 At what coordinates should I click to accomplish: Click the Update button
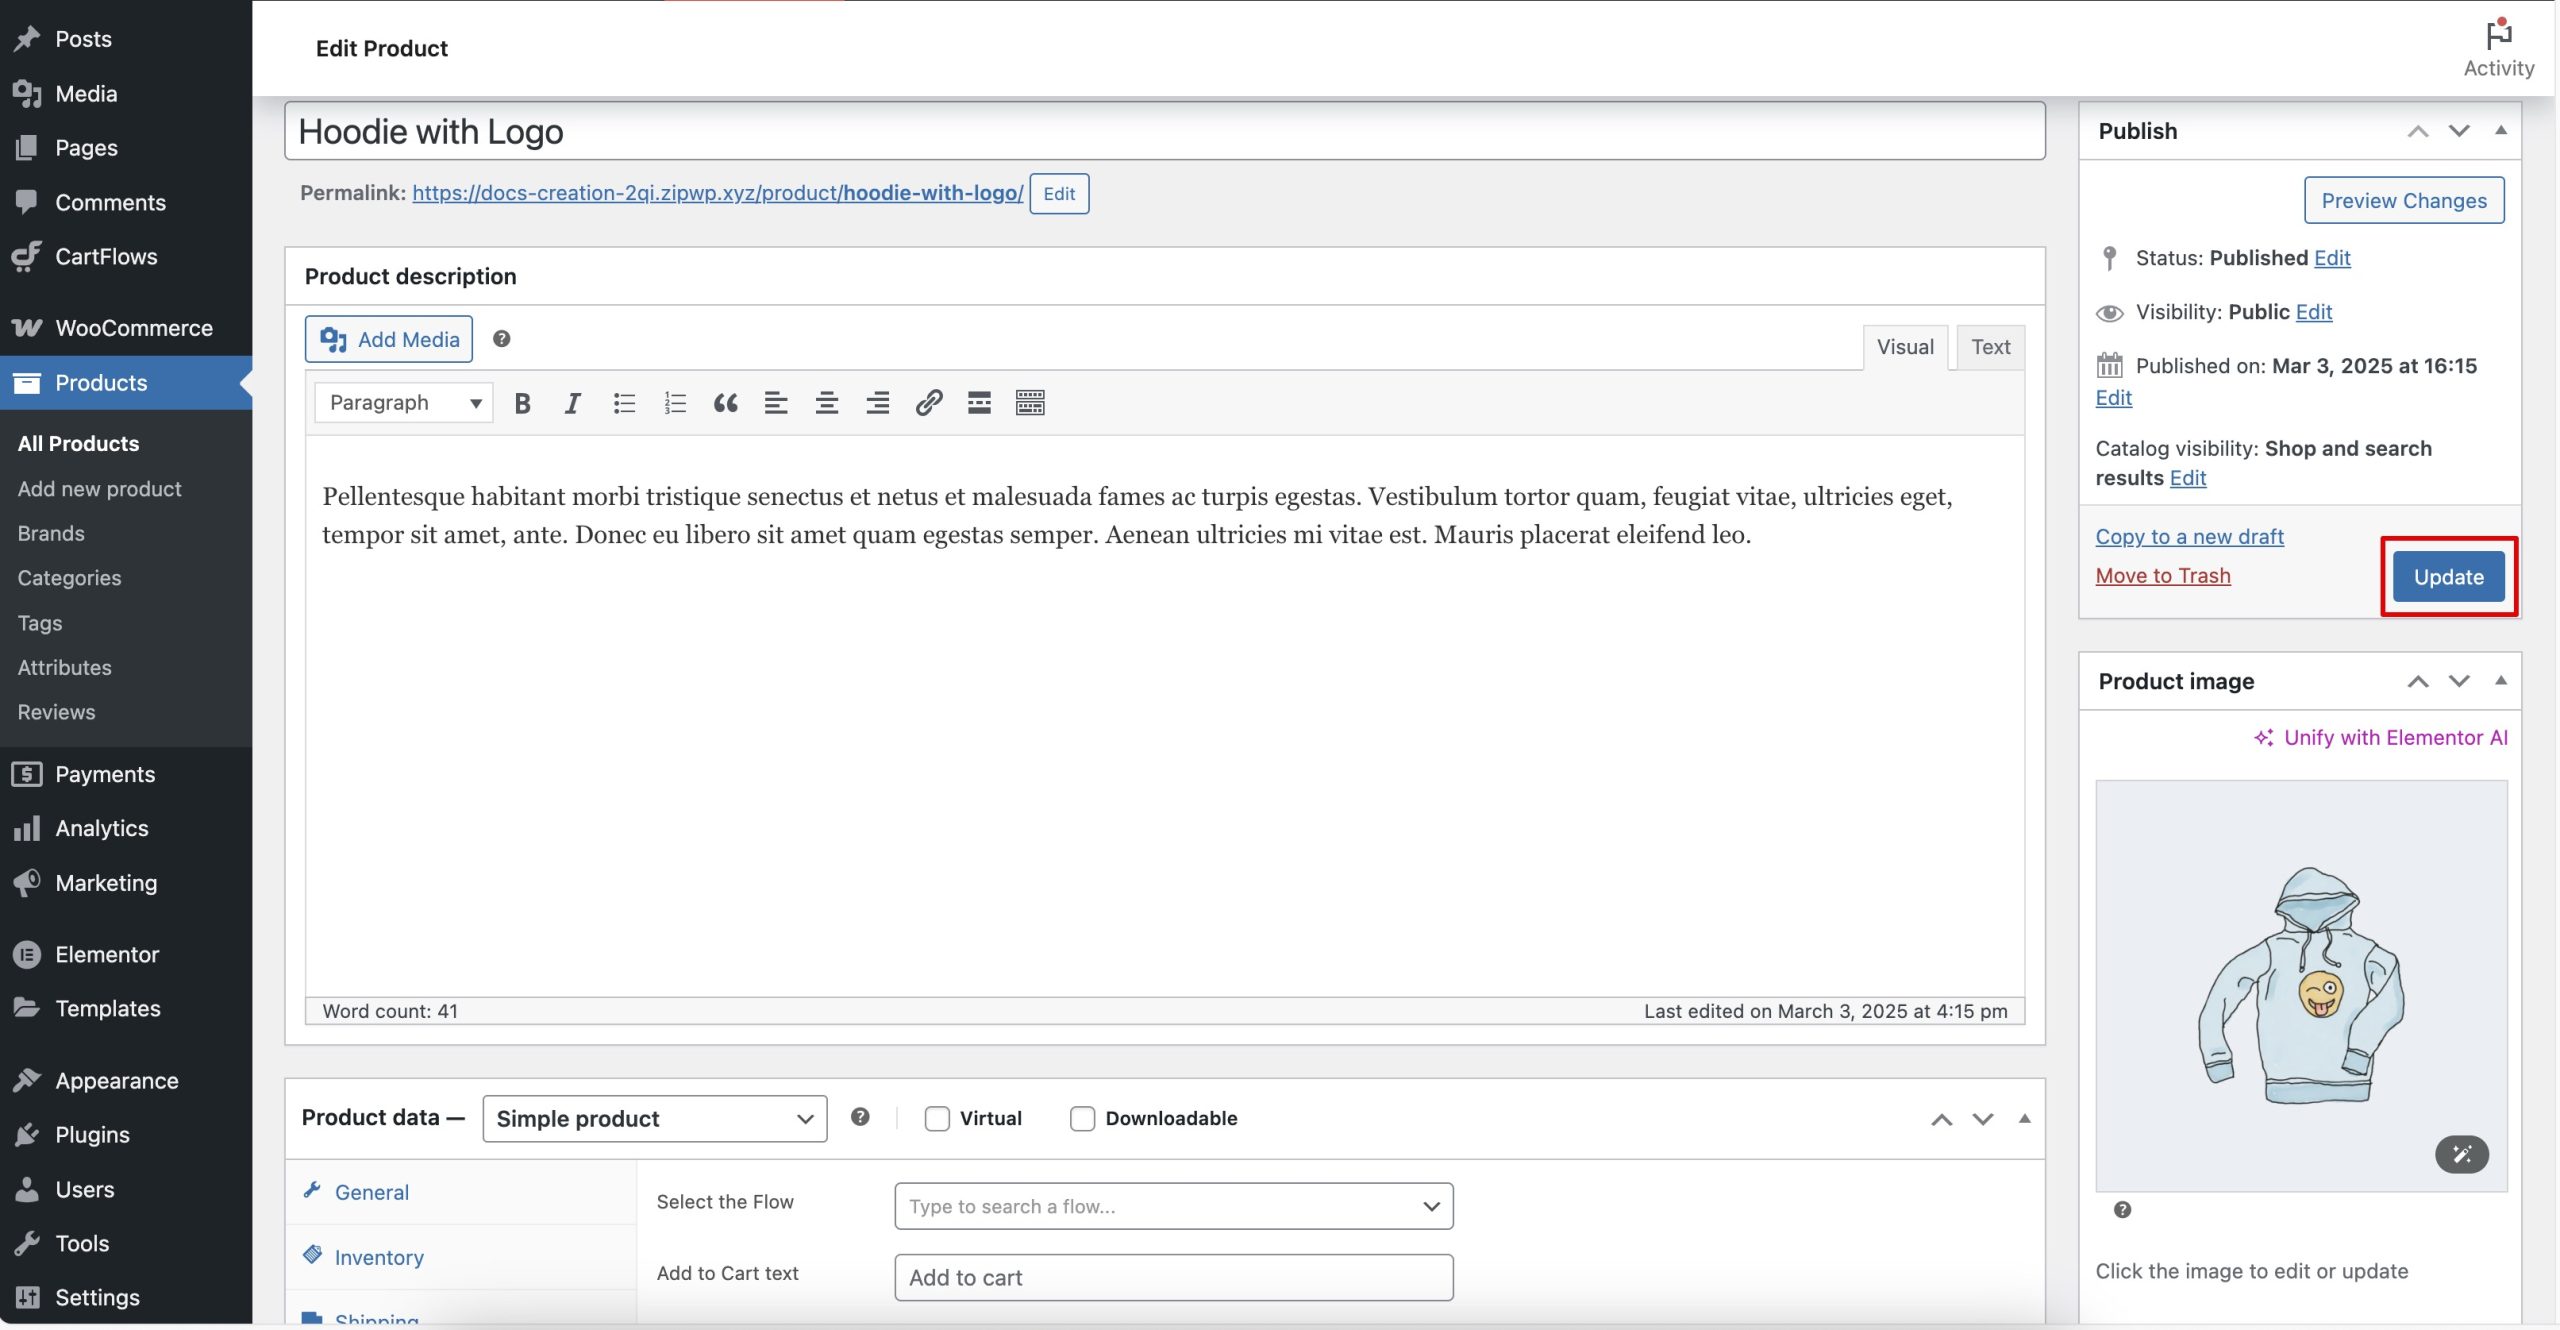[x=2448, y=577]
